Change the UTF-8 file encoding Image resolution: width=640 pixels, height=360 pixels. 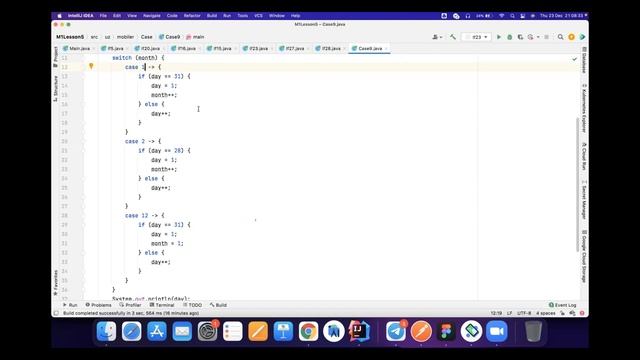pyautogui.click(x=524, y=313)
